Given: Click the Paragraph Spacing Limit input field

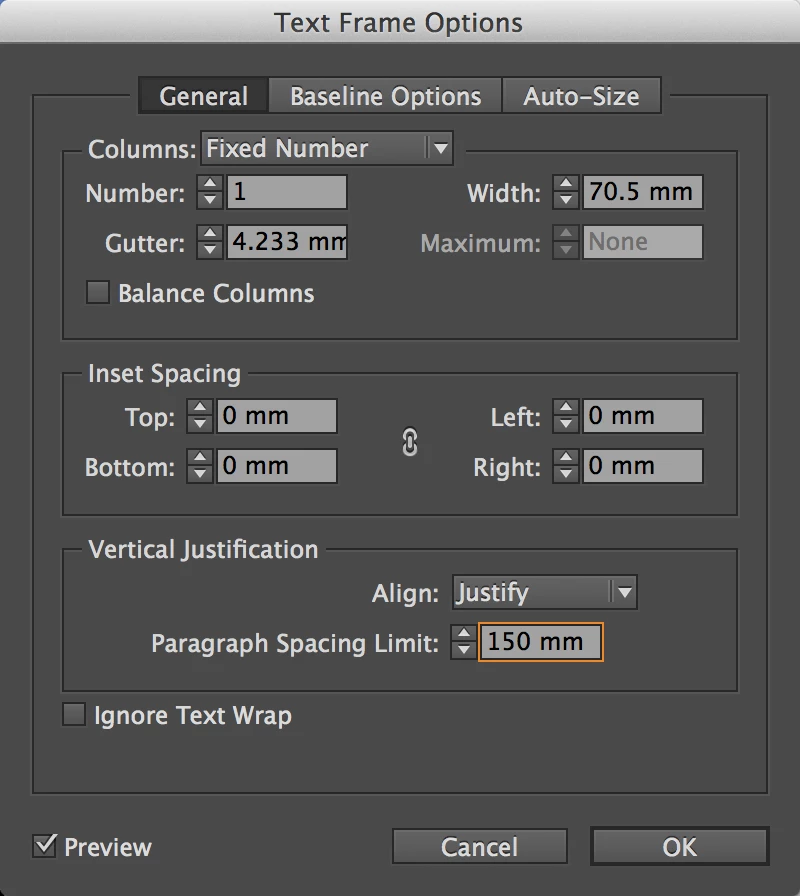Looking at the screenshot, I should 541,642.
